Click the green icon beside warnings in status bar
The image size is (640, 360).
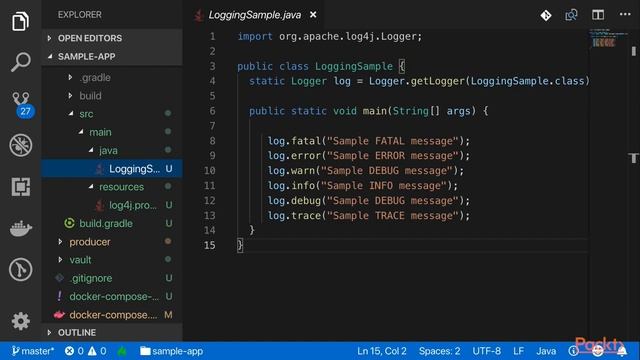click(122, 351)
